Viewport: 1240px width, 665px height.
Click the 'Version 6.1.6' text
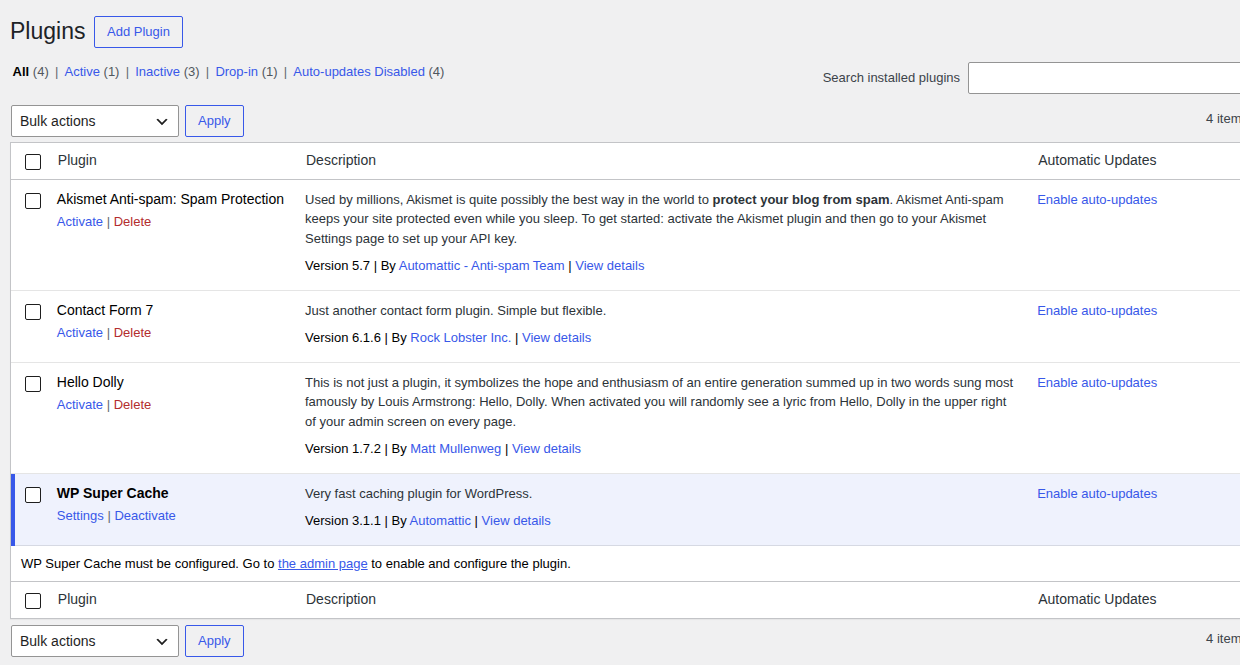tap(343, 338)
